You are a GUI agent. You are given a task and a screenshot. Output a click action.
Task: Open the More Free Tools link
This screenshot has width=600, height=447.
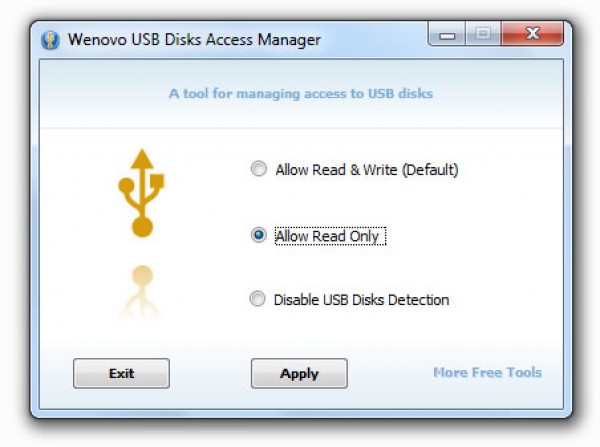click(x=487, y=373)
